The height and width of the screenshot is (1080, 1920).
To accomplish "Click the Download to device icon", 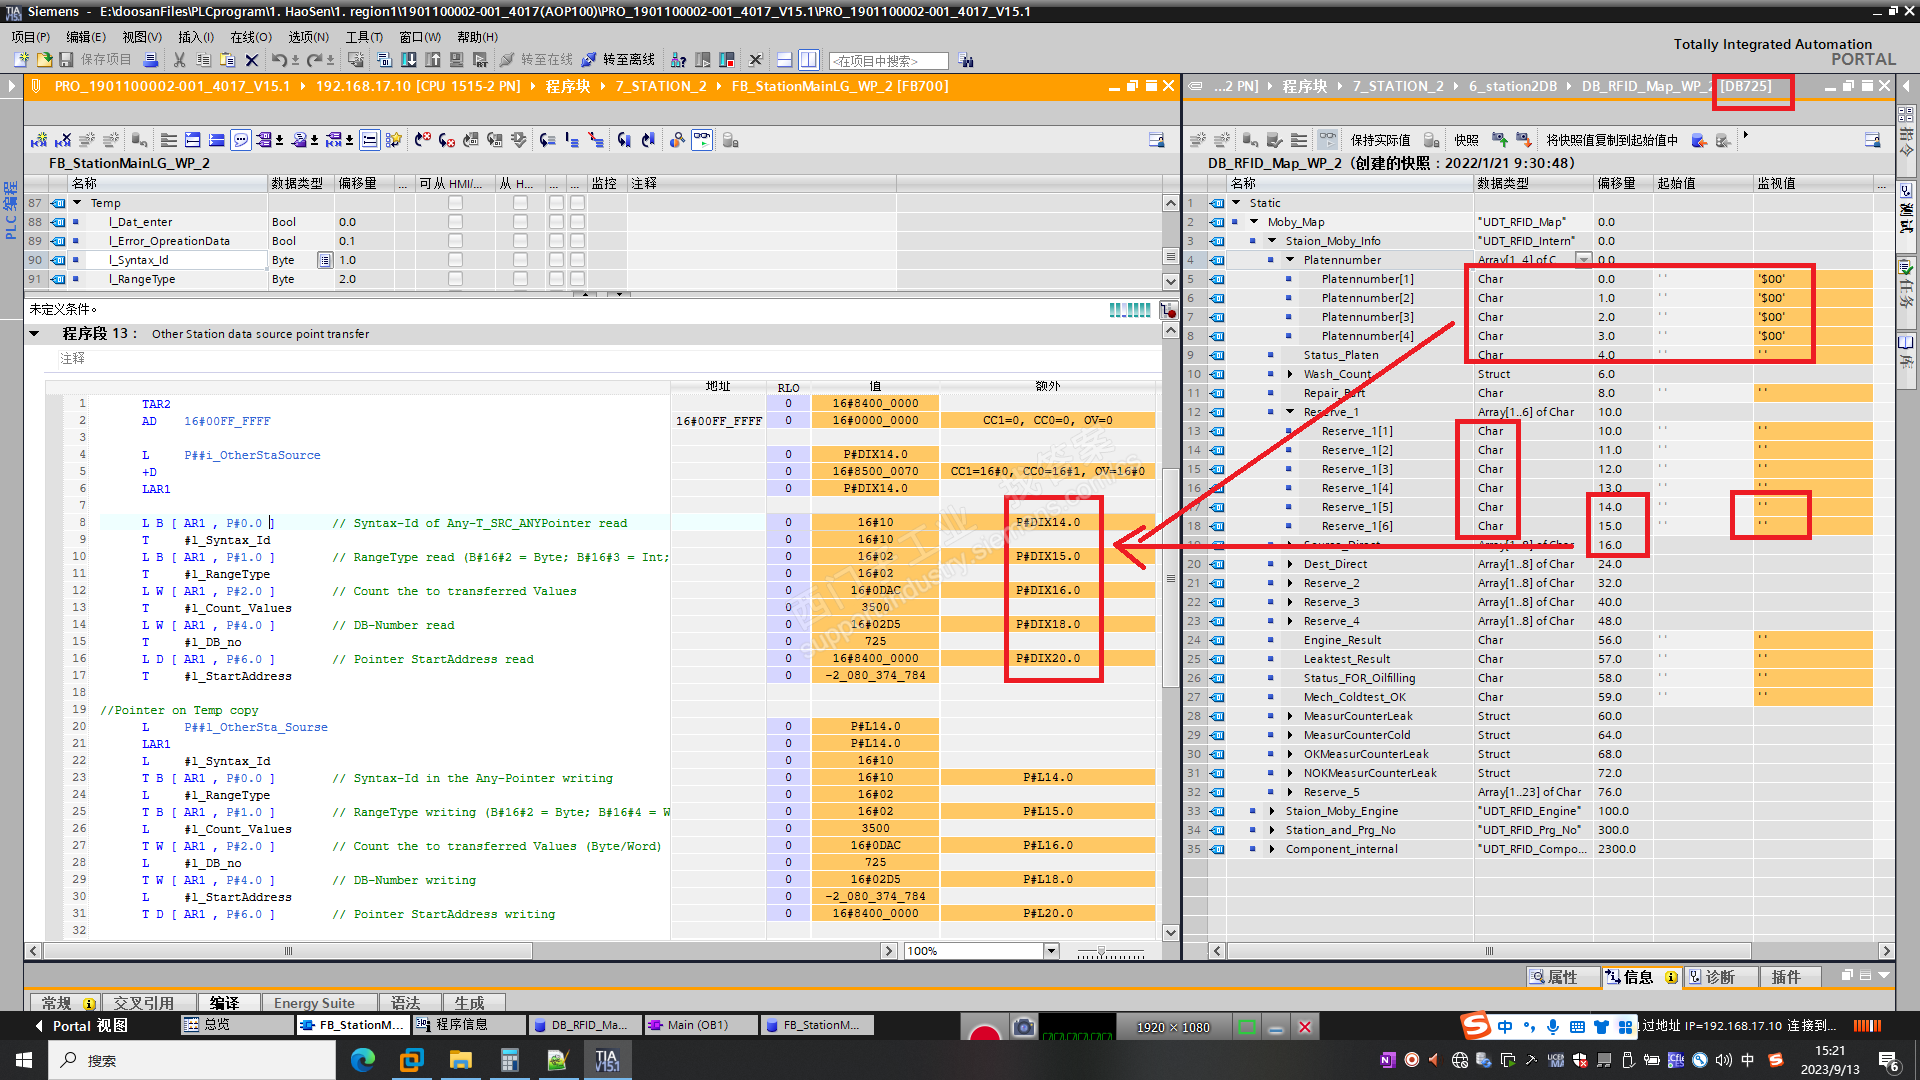I will [408, 60].
